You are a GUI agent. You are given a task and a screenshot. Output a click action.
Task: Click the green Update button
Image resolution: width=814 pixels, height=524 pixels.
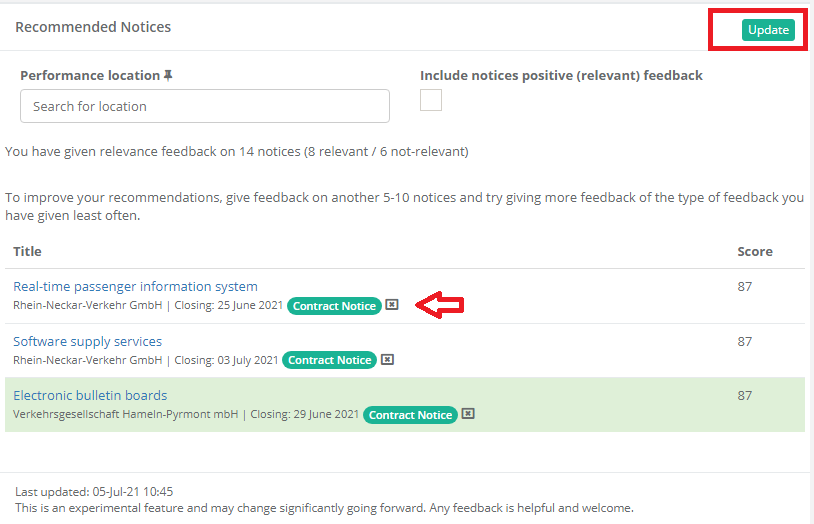pos(768,30)
